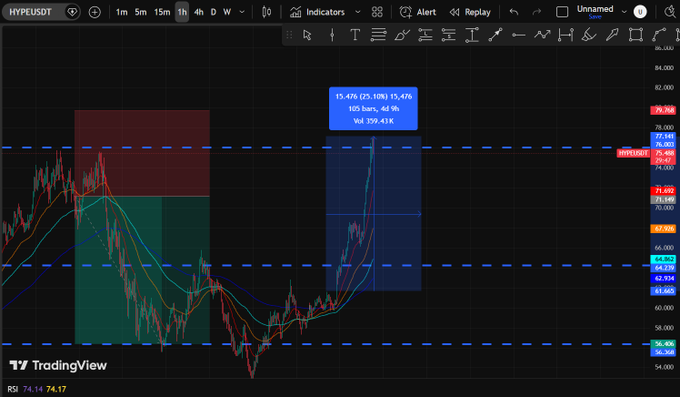Select the short position tool
This screenshot has height=397, width=680.
[449, 35]
